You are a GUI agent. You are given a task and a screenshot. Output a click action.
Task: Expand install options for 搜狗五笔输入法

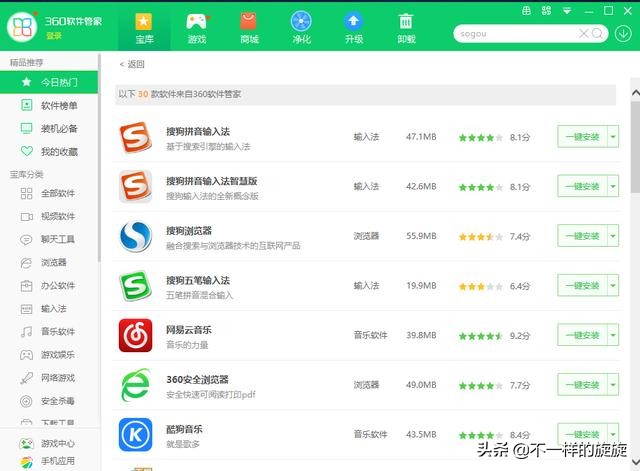[x=613, y=285]
